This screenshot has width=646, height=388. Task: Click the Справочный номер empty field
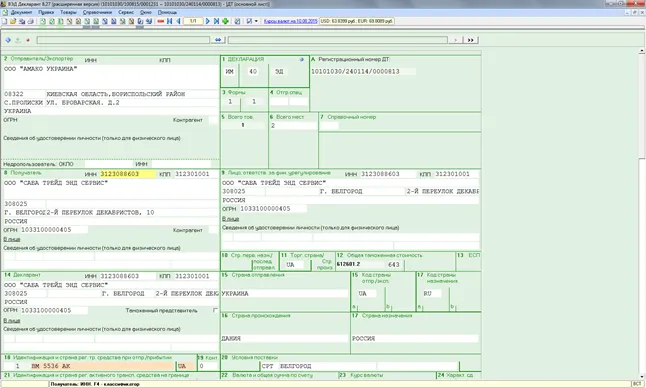point(329,126)
